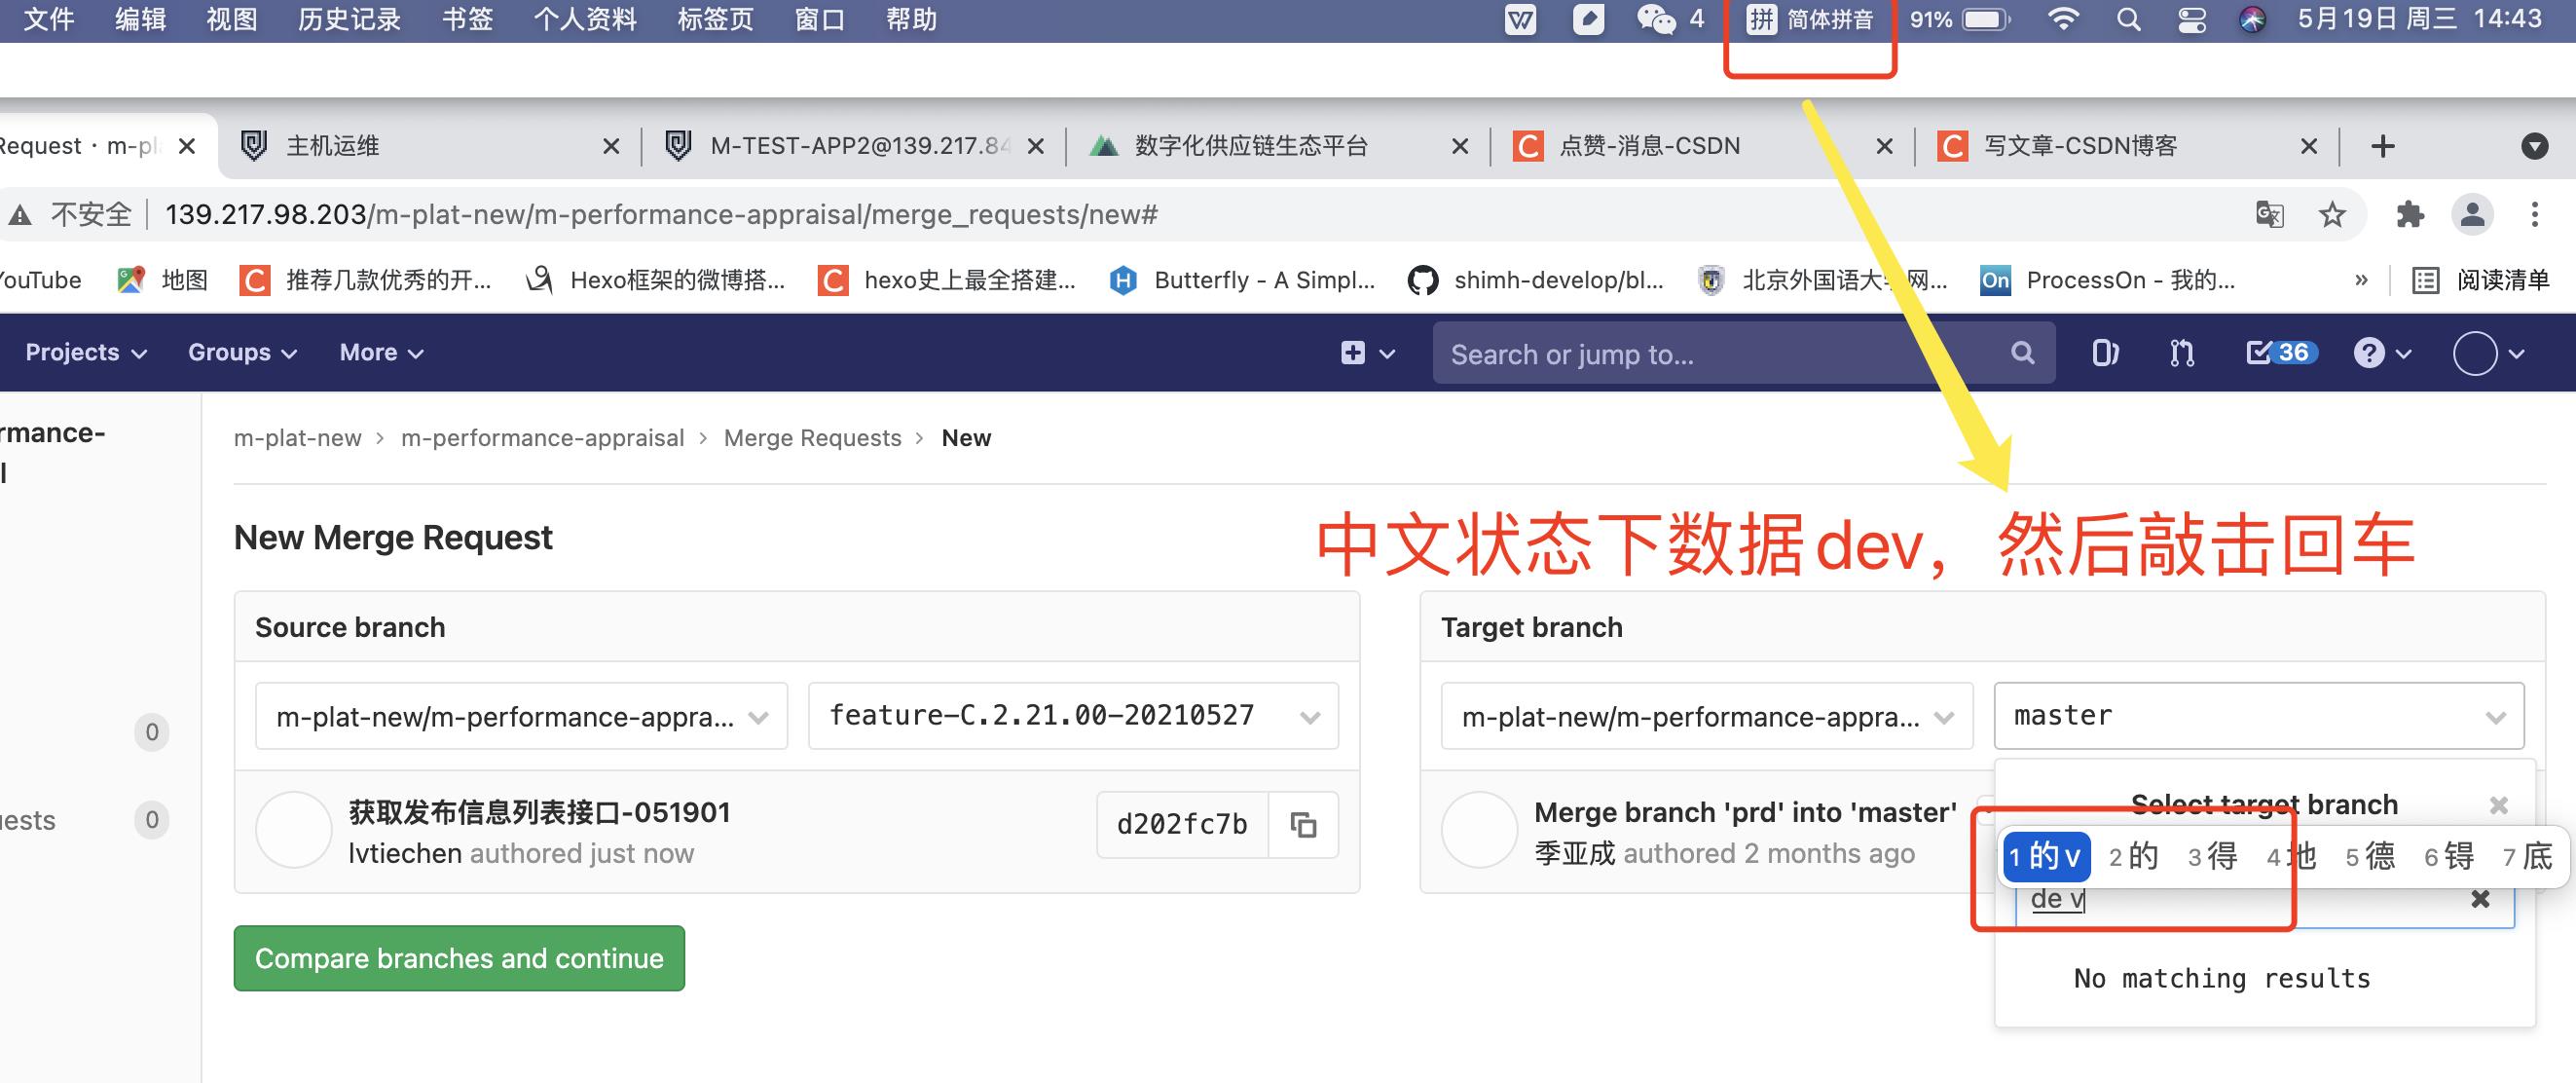This screenshot has height=1083, width=2576.
Task: Open the target project dropdown
Action: point(1706,716)
